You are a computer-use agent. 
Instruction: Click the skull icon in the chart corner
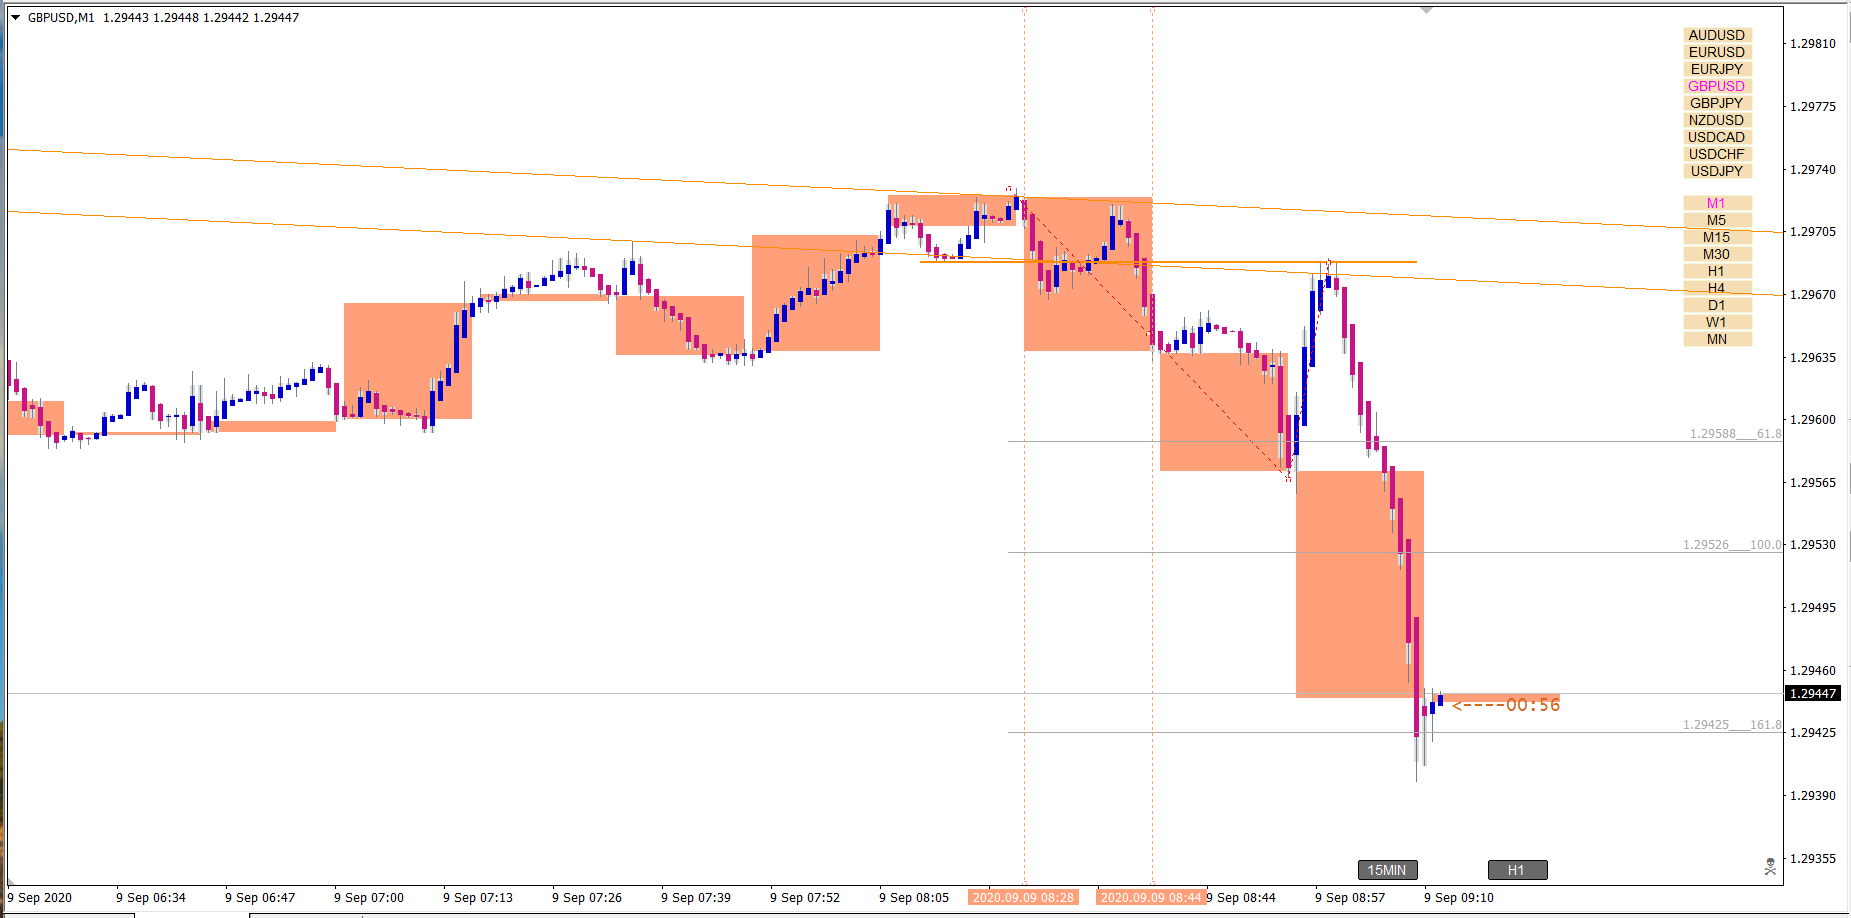click(x=1770, y=866)
